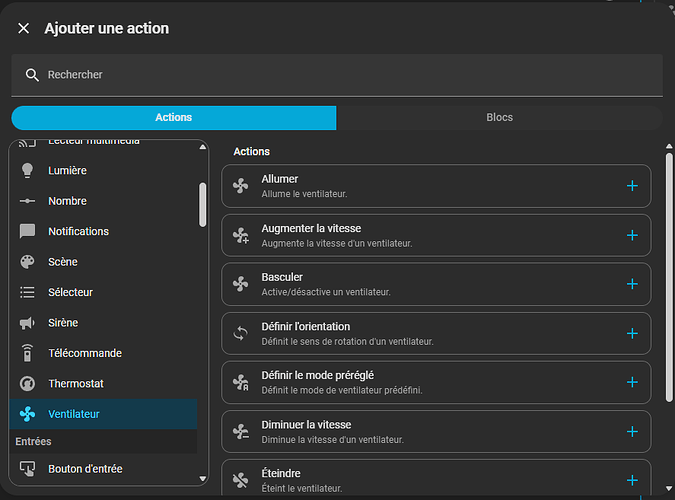
Task: Select the Lumière lightbulb icon
Action: pyautogui.click(x=28, y=171)
